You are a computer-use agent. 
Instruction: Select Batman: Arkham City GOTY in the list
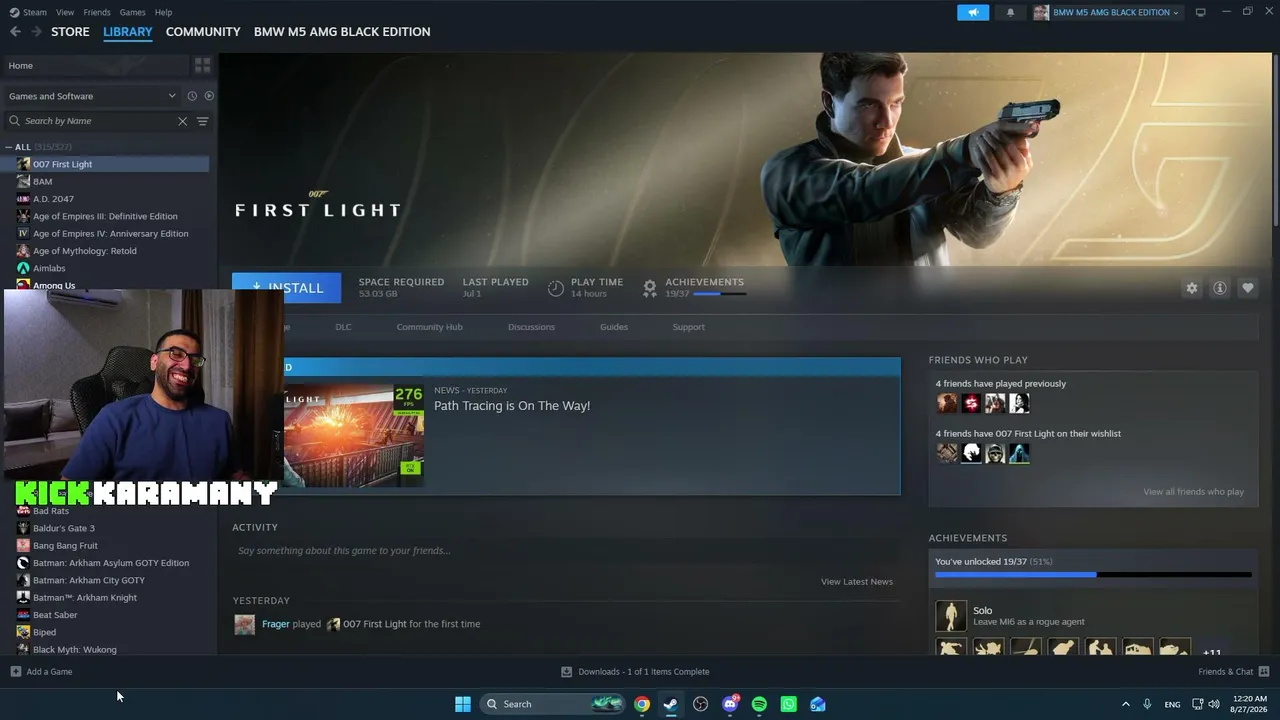[89, 580]
